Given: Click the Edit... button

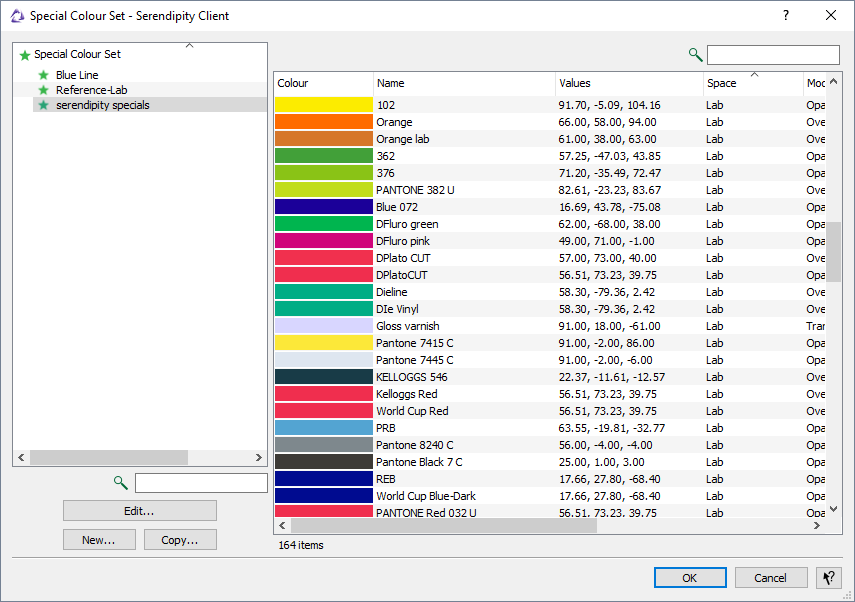Looking at the screenshot, I should click(140, 511).
